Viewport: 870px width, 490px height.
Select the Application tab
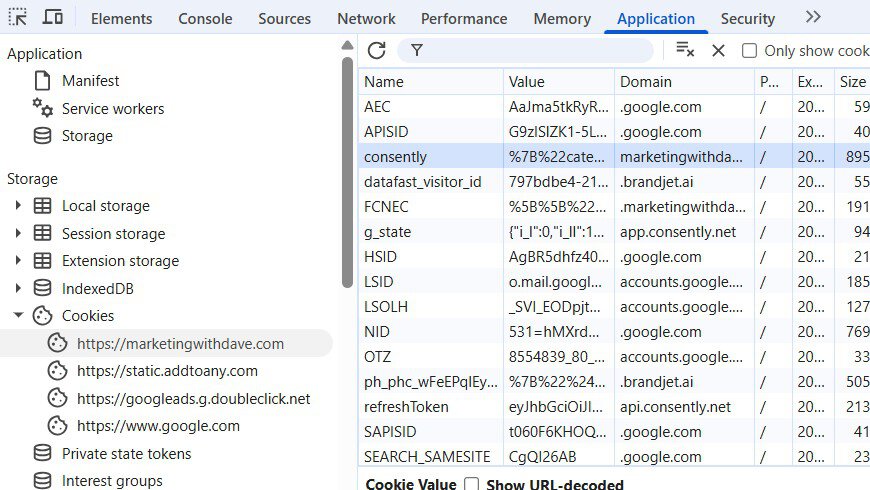click(x=656, y=19)
